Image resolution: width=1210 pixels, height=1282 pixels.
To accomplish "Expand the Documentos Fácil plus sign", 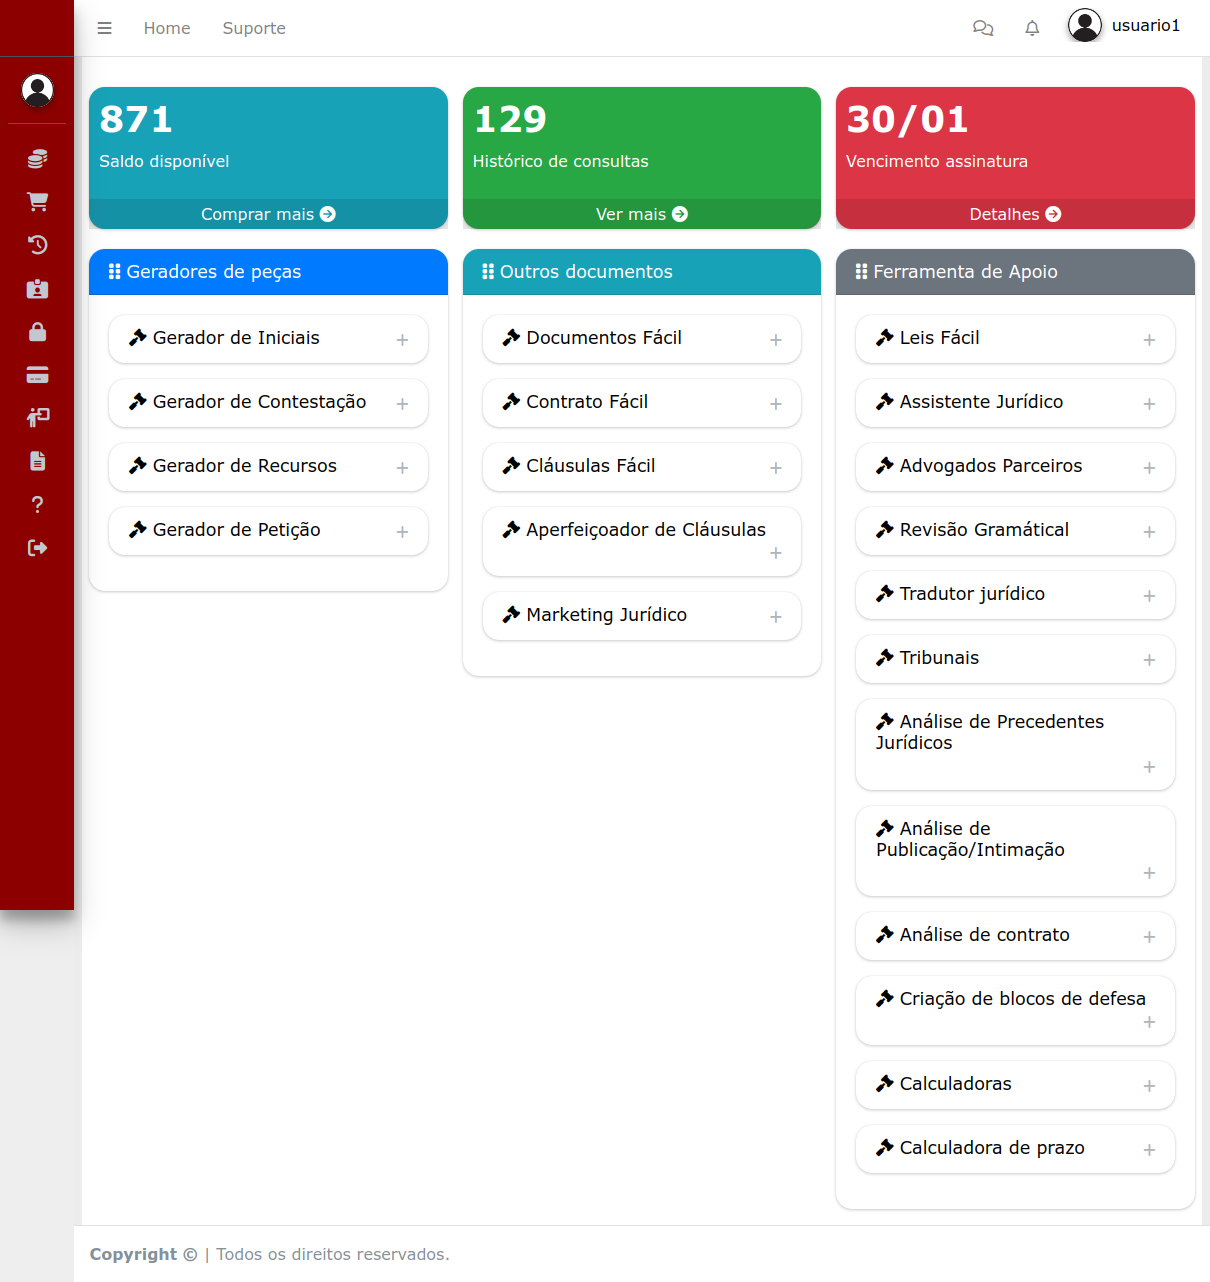I will tap(776, 340).
